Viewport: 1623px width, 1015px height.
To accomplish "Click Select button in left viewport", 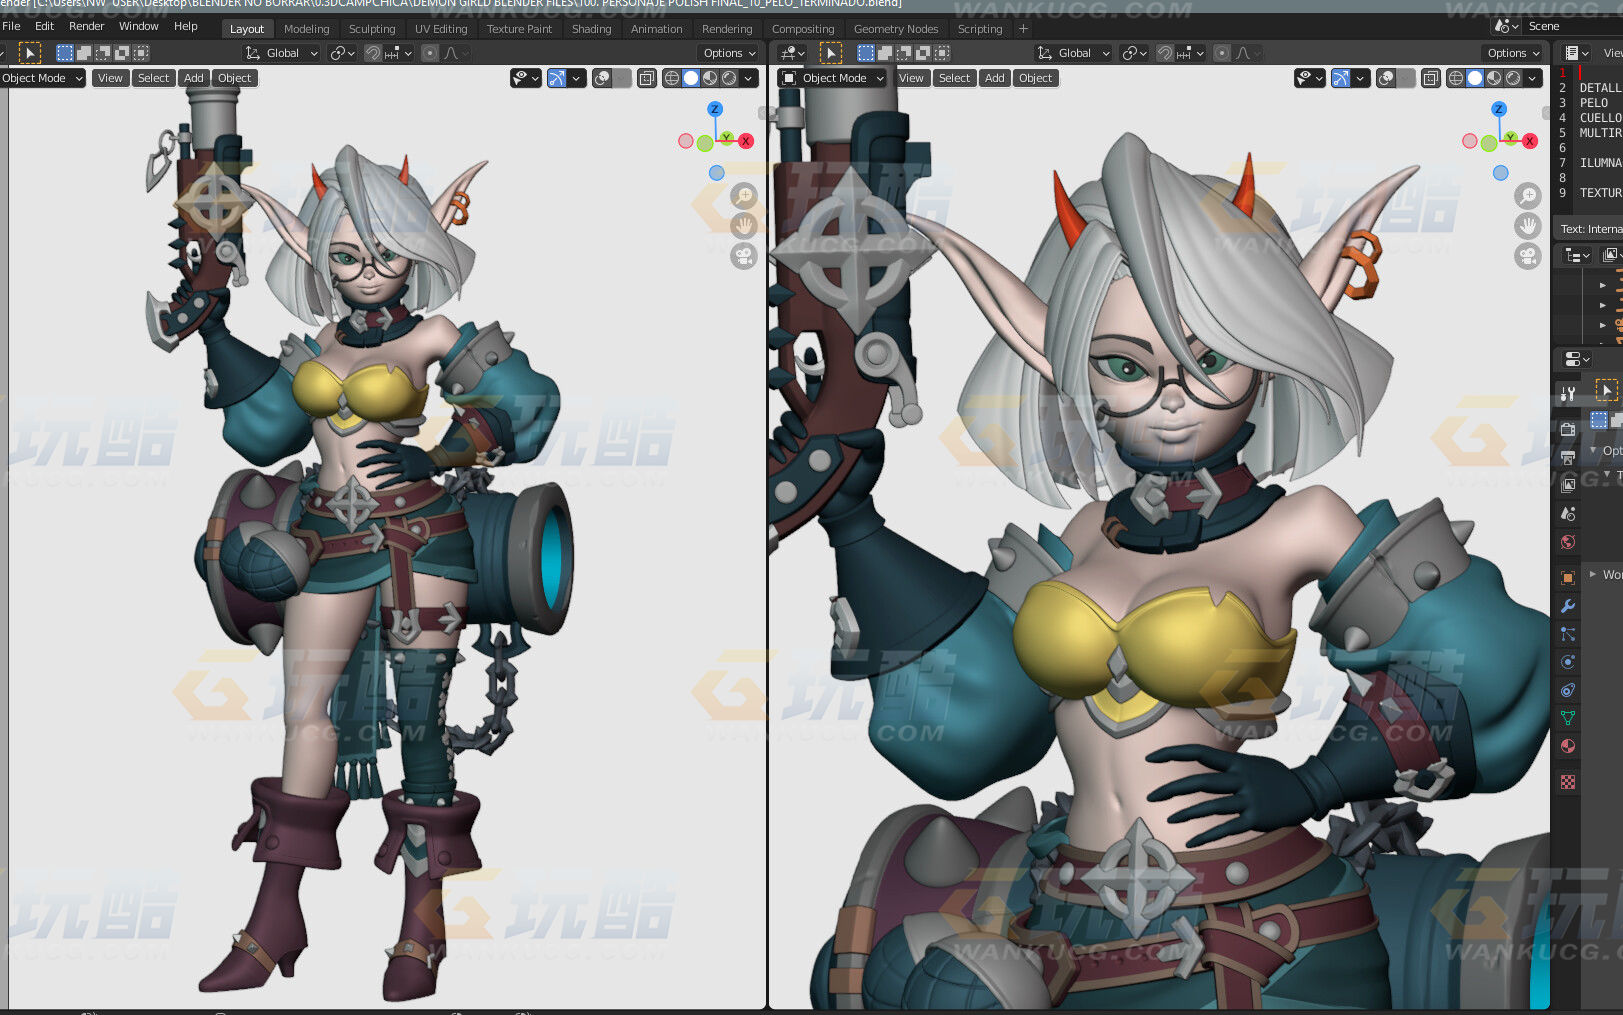I will 153,78.
